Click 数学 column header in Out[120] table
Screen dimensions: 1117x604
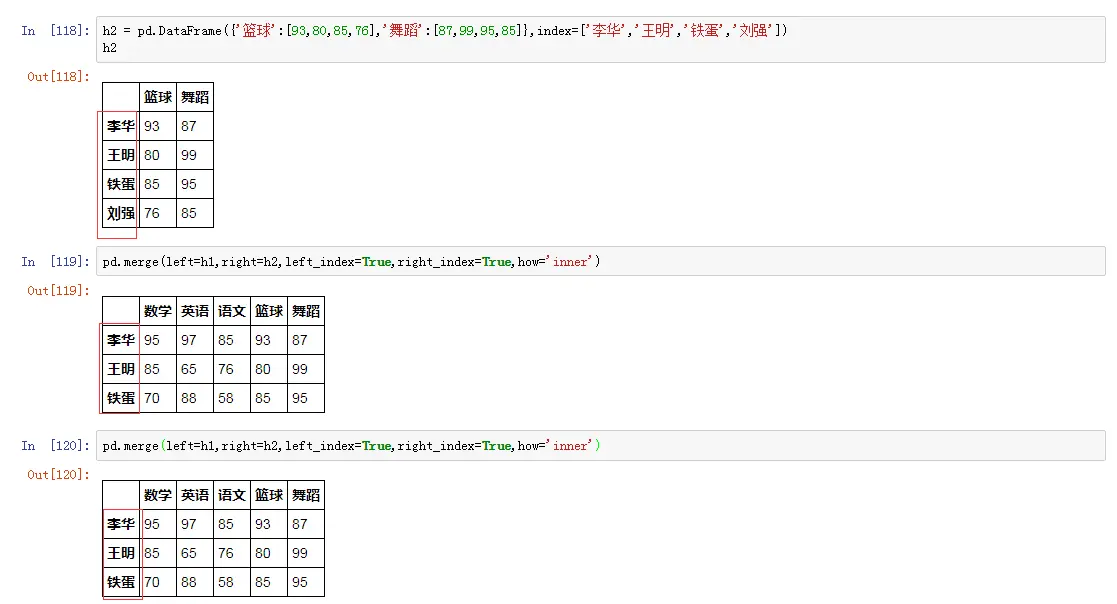157,495
